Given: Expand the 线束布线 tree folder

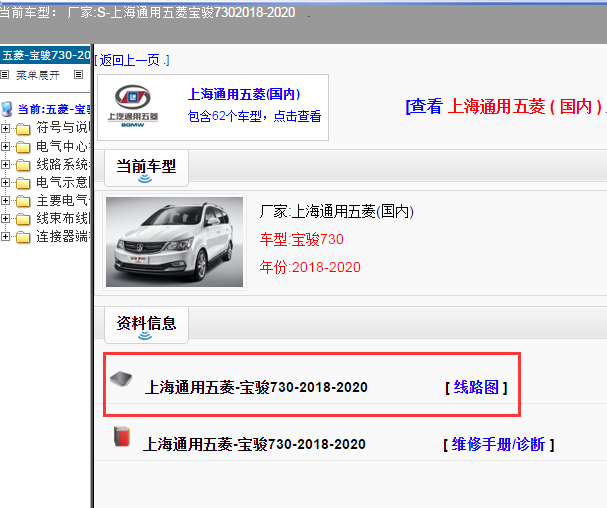Looking at the screenshot, I should pyautogui.click(x=5, y=218).
